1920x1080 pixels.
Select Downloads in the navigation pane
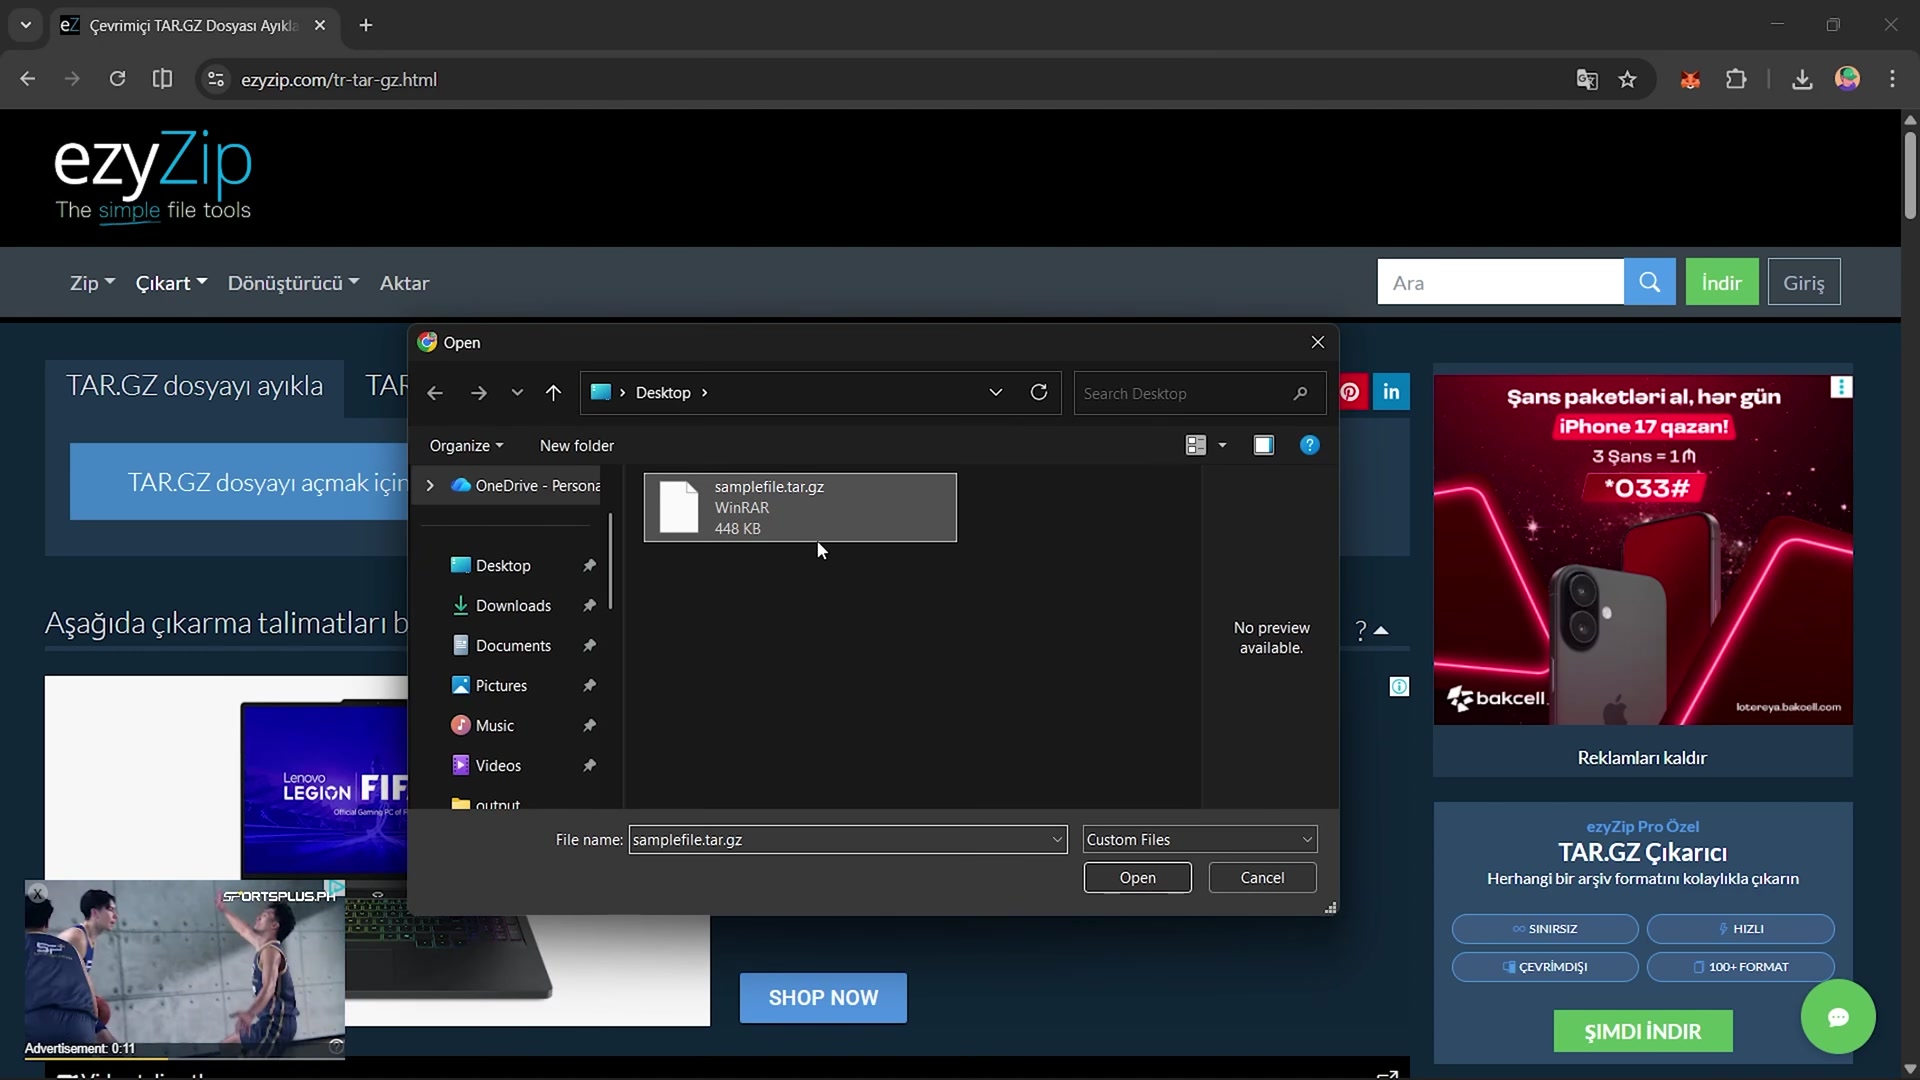click(x=513, y=606)
